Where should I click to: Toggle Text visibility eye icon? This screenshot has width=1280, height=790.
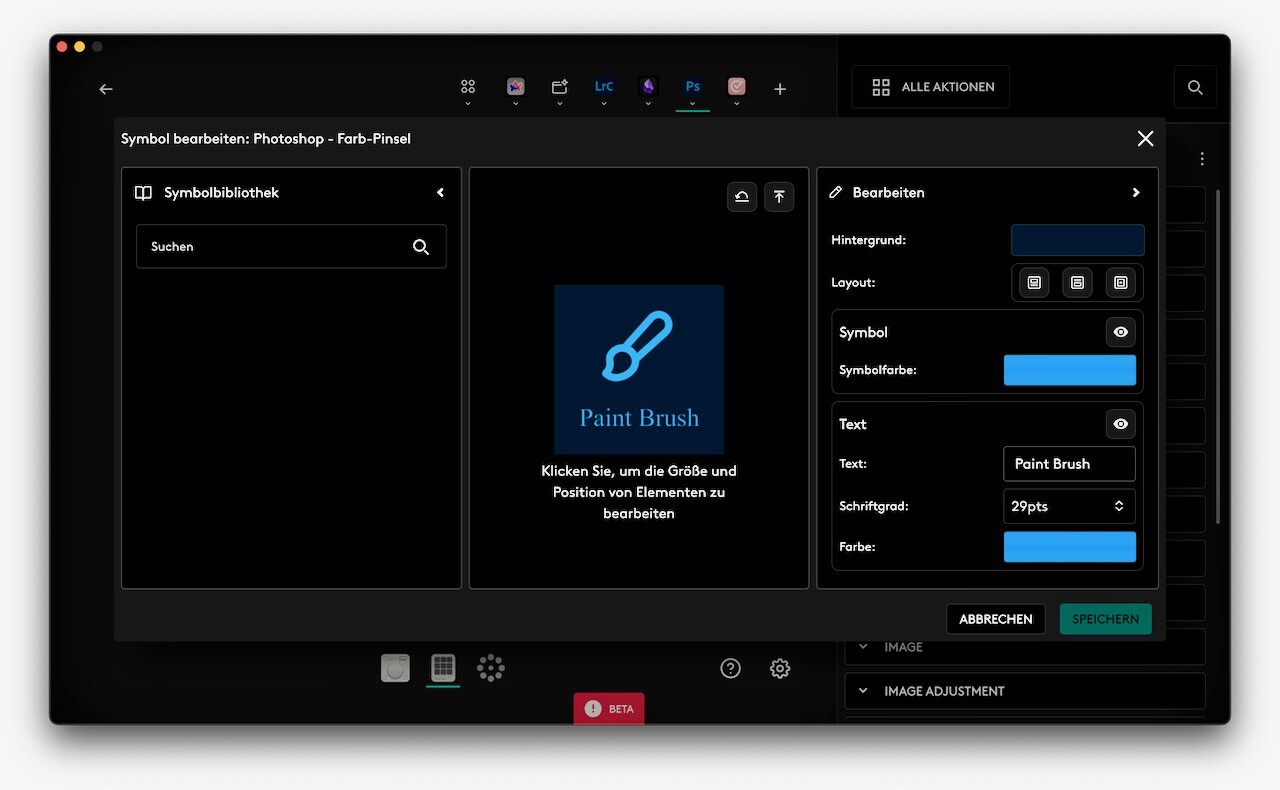[x=1121, y=424]
